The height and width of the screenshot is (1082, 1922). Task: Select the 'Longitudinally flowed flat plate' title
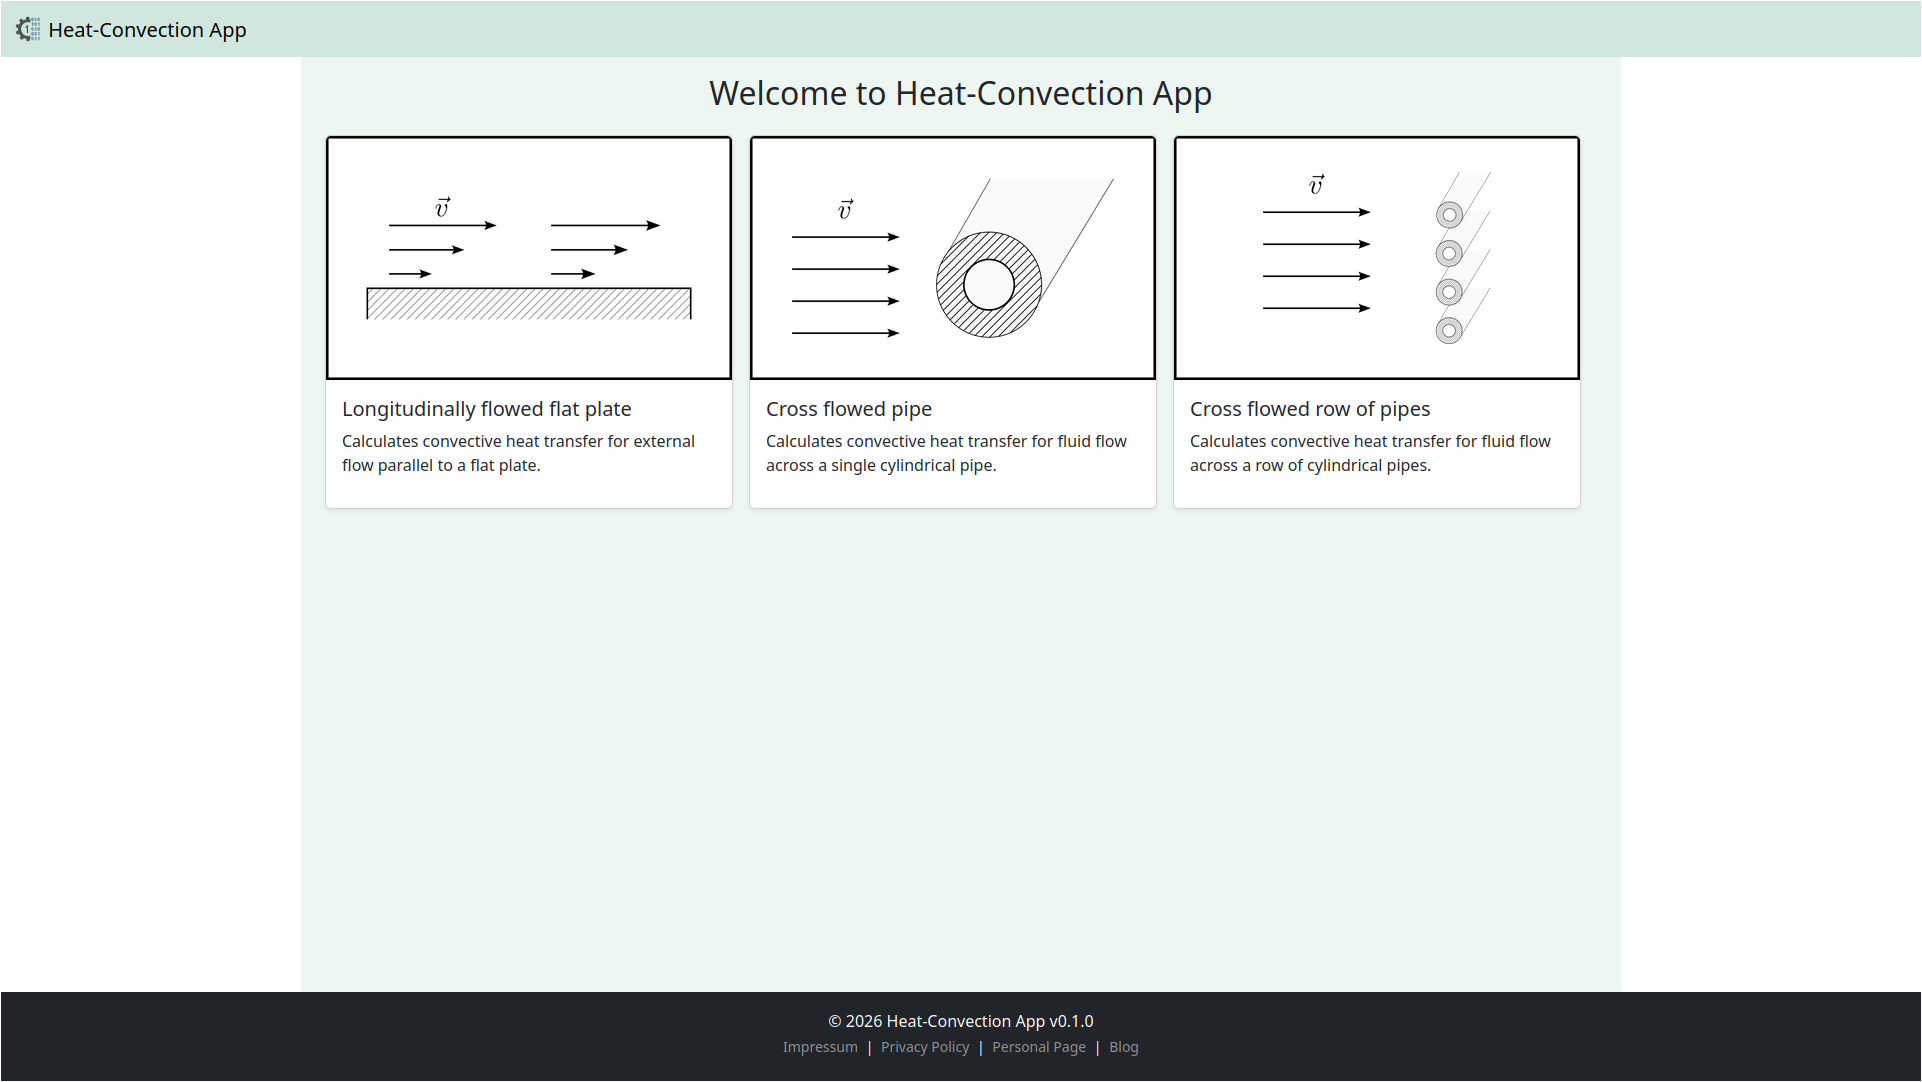(487, 409)
